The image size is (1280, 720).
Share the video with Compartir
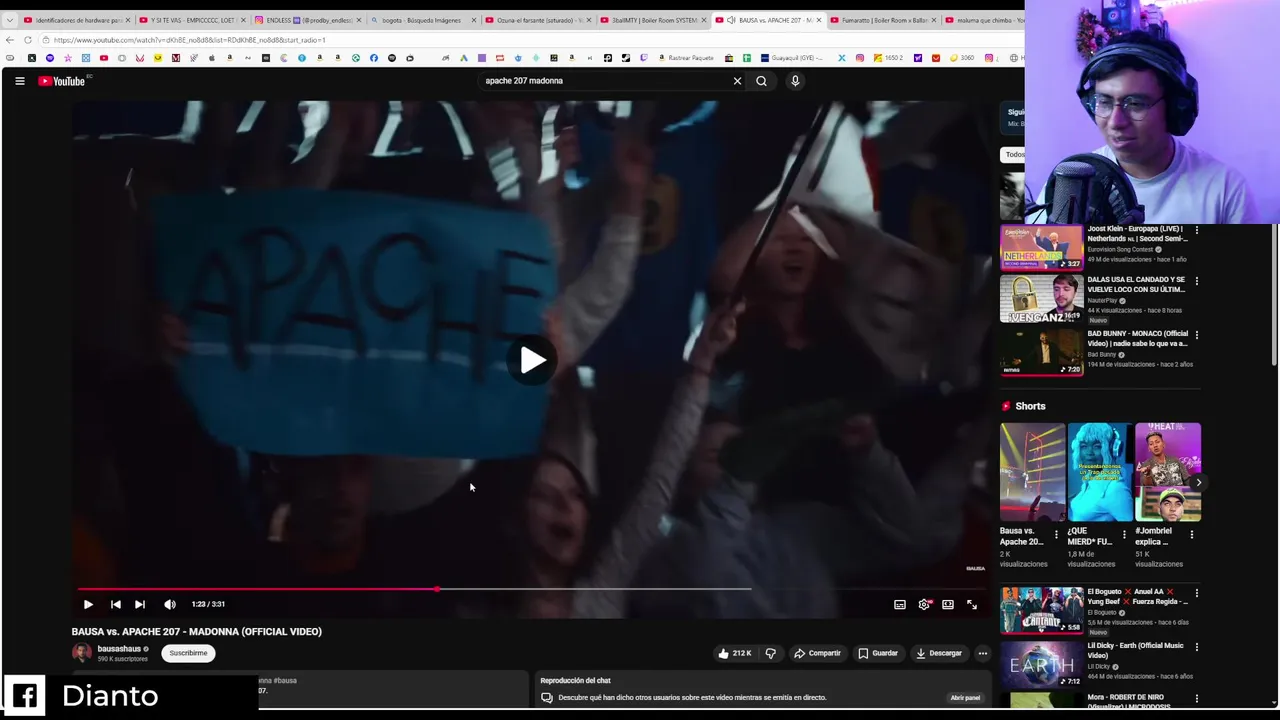click(x=817, y=653)
